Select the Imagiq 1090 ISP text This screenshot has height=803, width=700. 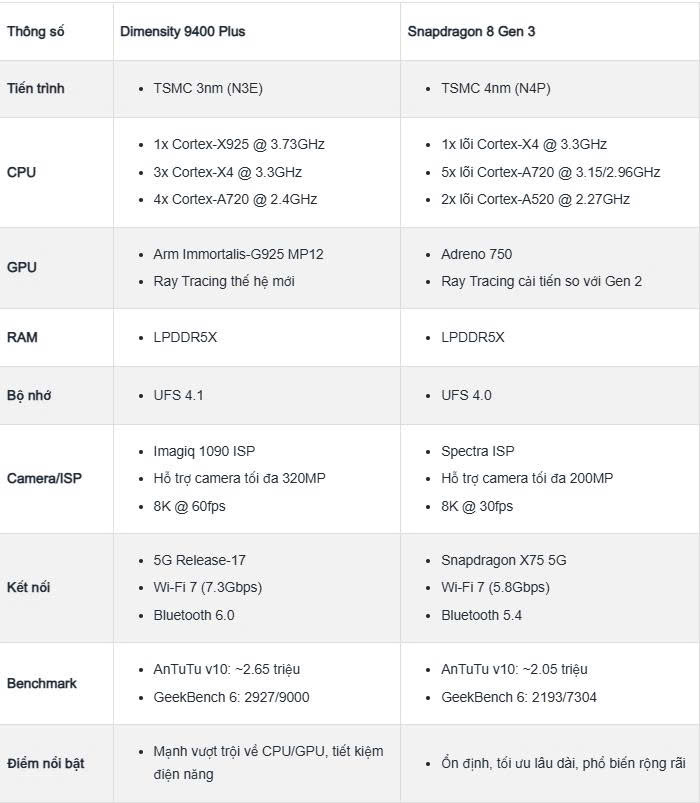click(x=206, y=451)
